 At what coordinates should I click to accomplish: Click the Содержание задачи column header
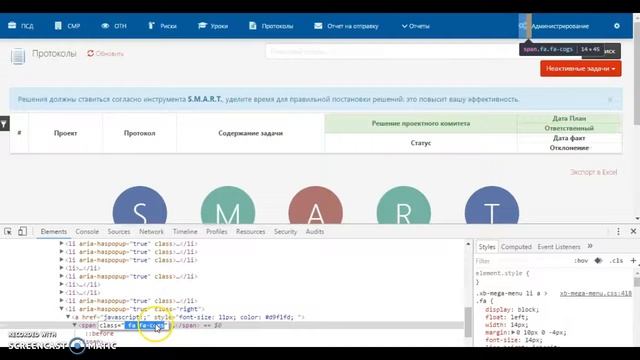[x=250, y=133]
